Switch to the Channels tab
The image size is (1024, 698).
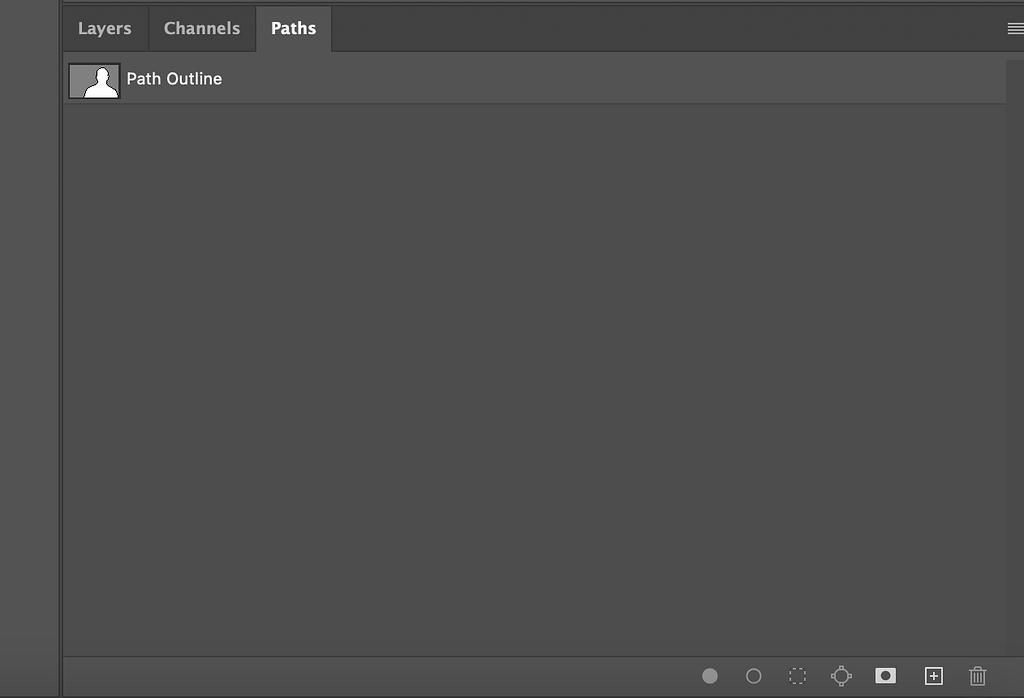[x=202, y=29]
